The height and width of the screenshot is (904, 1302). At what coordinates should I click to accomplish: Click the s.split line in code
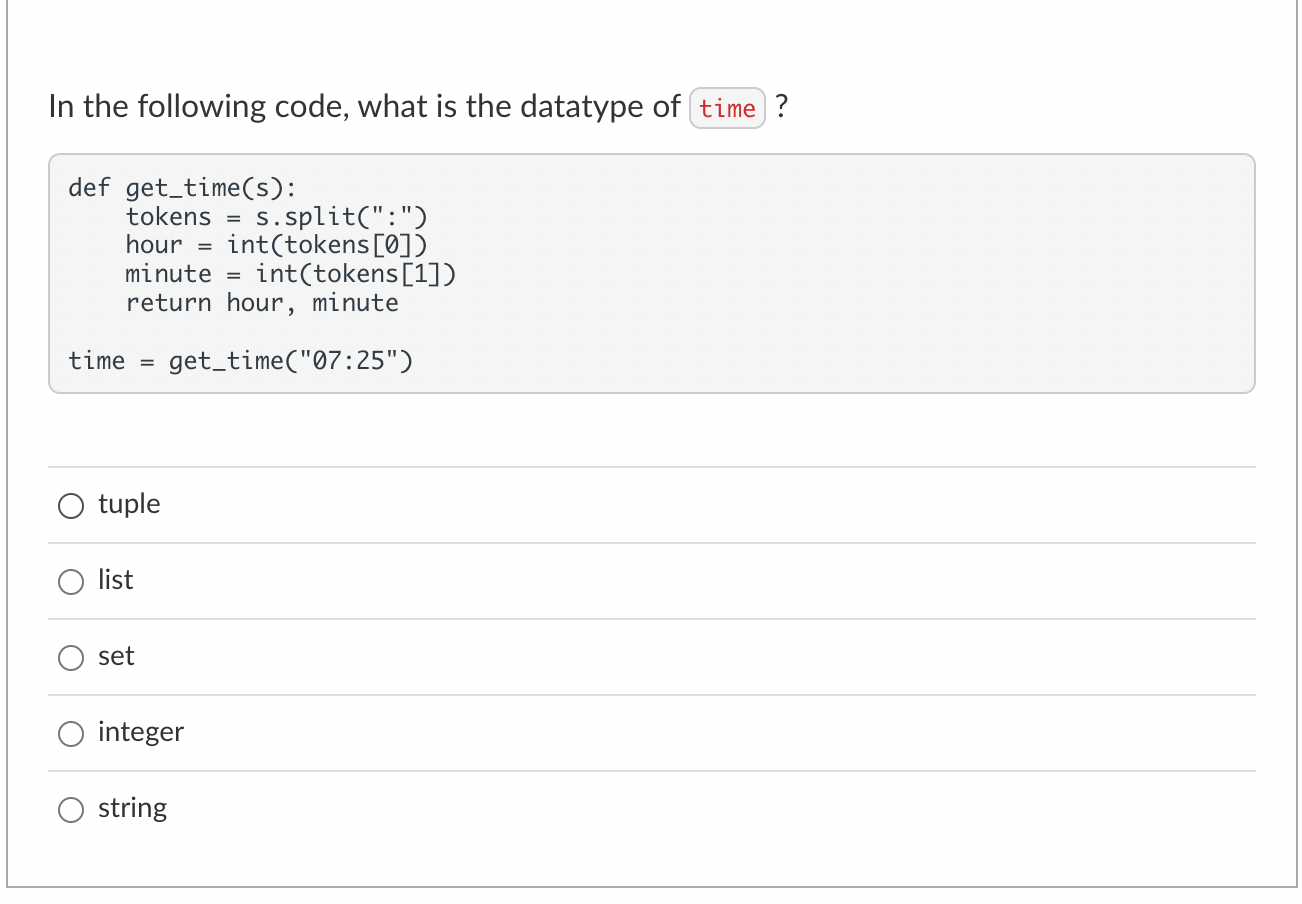(x=277, y=216)
